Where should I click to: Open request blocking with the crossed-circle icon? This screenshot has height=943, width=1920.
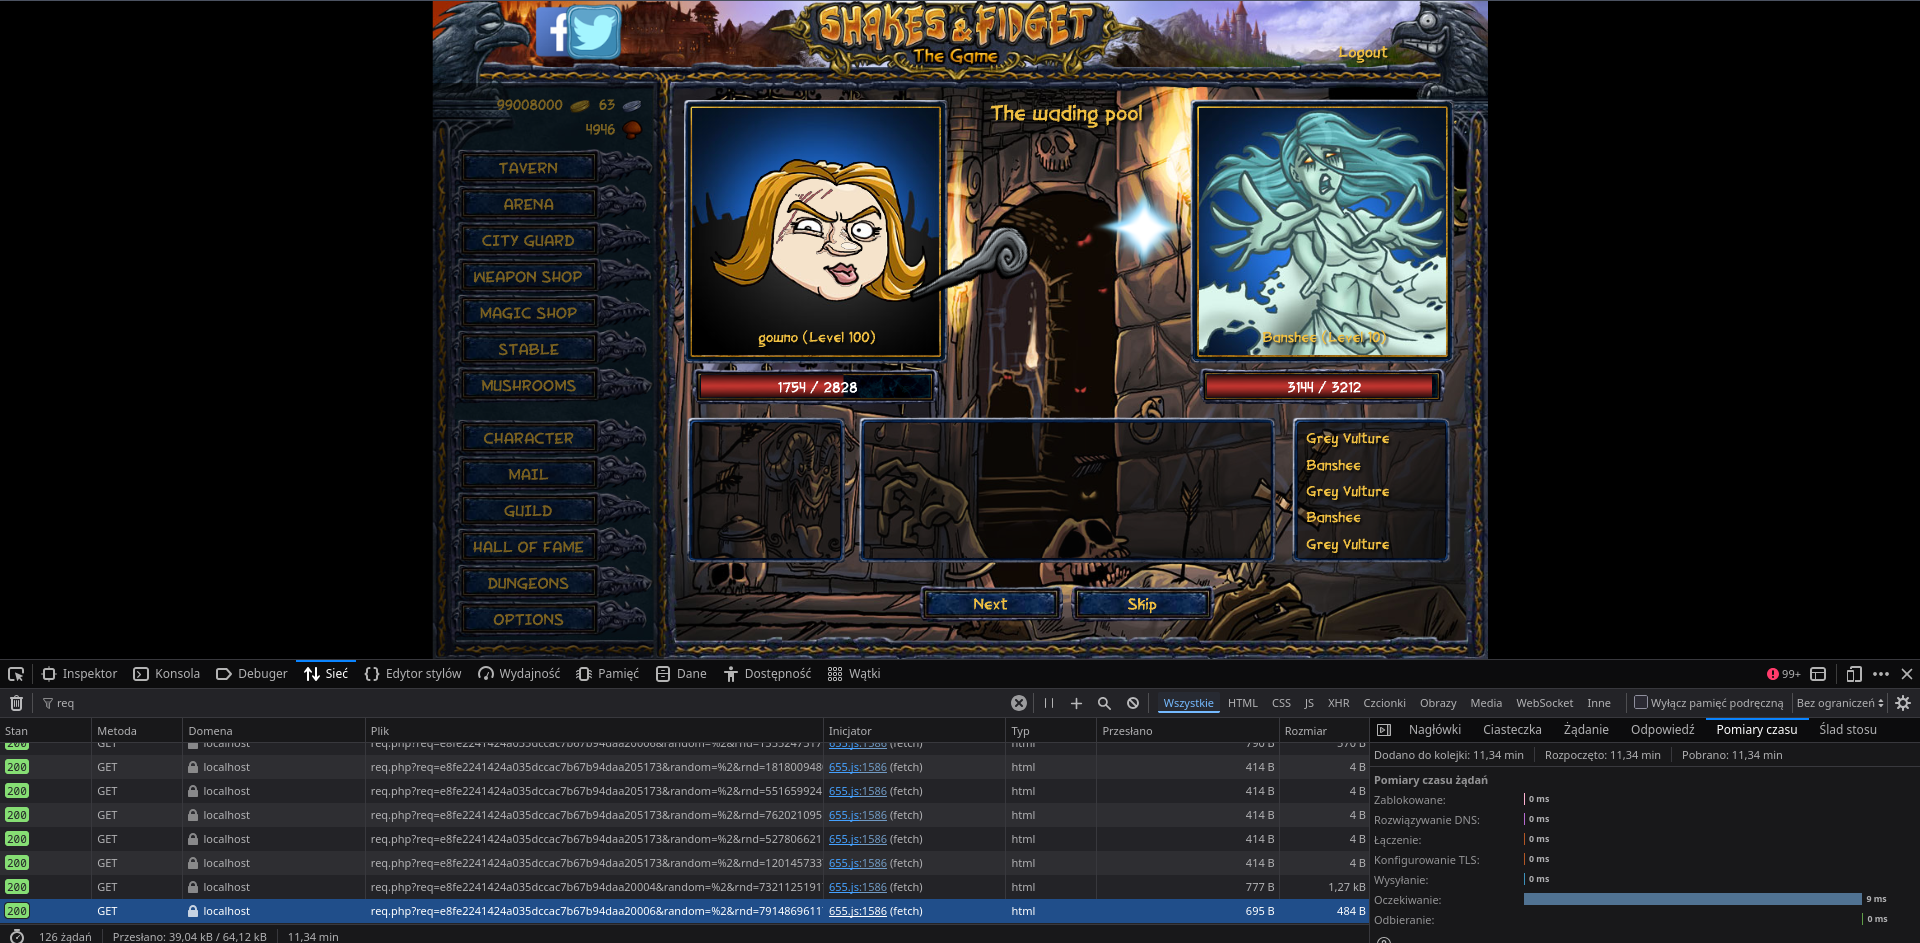(1133, 703)
